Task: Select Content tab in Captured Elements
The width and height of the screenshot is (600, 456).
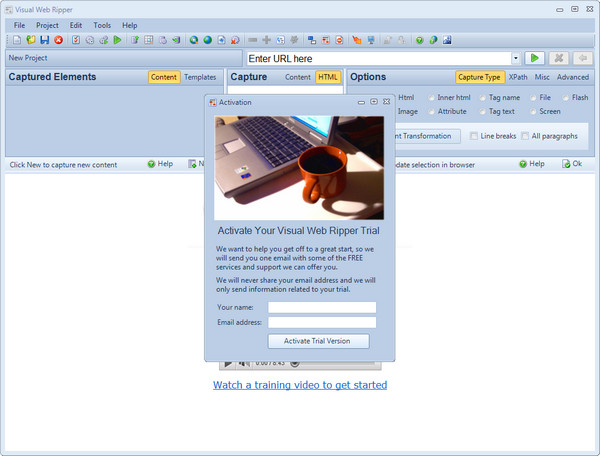Action: coord(164,77)
